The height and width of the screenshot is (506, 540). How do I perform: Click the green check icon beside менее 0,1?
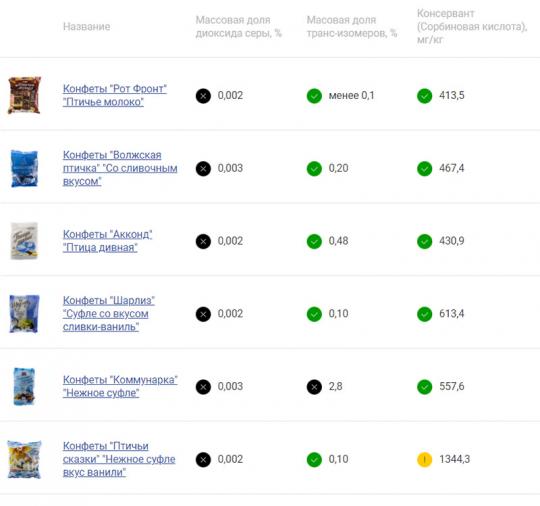314,96
